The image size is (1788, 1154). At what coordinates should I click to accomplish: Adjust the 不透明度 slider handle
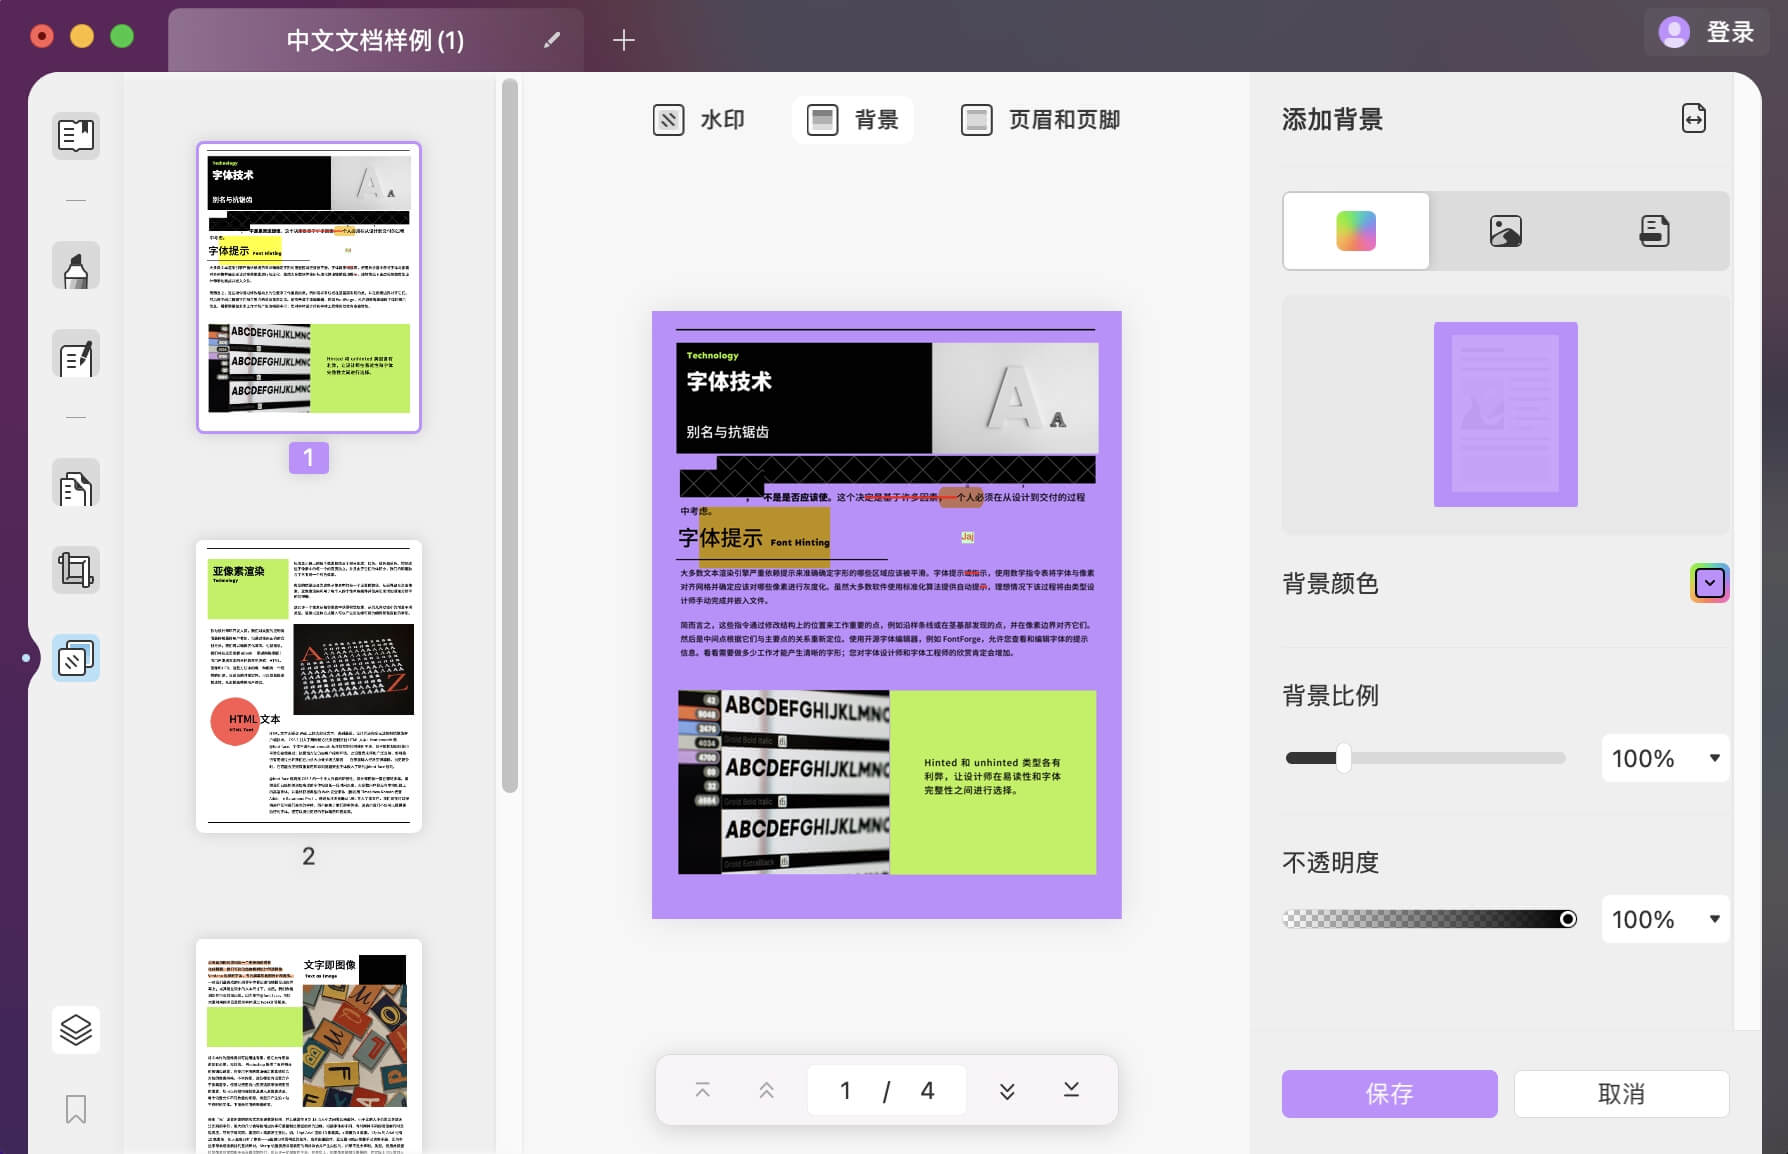(x=1567, y=919)
